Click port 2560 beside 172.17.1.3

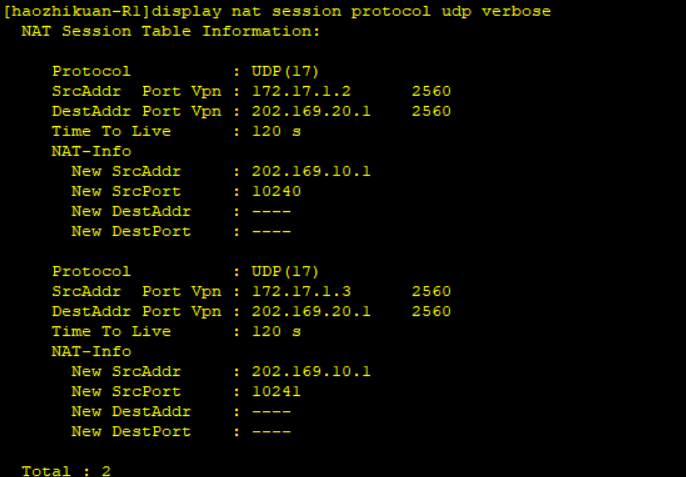pyautogui.click(x=431, y=291)
